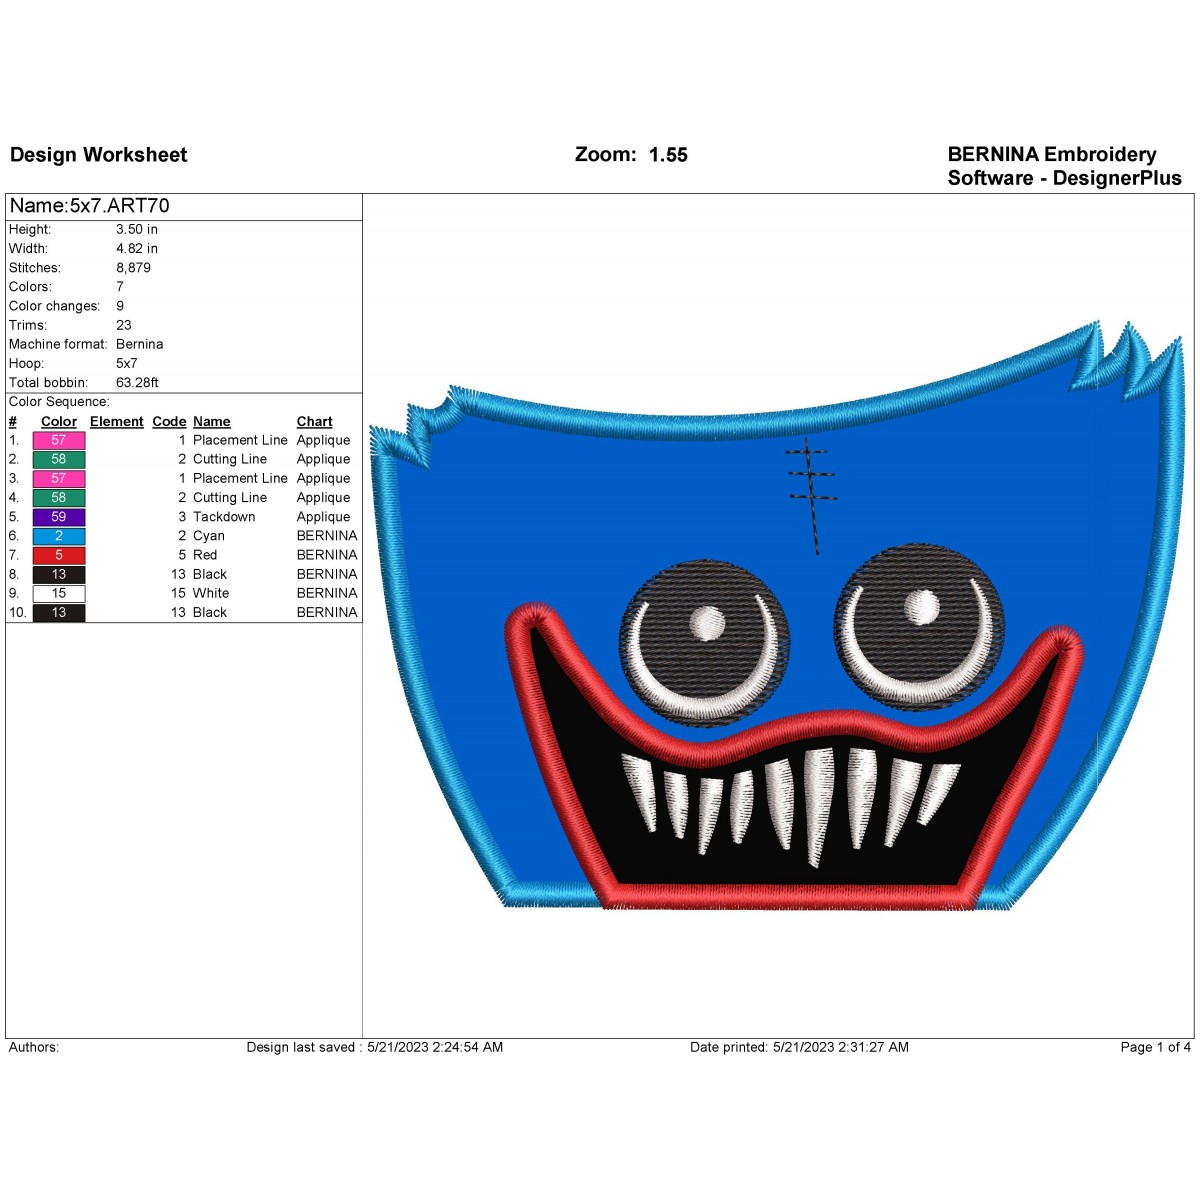Screen dimensions: 1200x1200
Task: Click the cyan color swatch numbered 2
Action: [x=59, y=536]
